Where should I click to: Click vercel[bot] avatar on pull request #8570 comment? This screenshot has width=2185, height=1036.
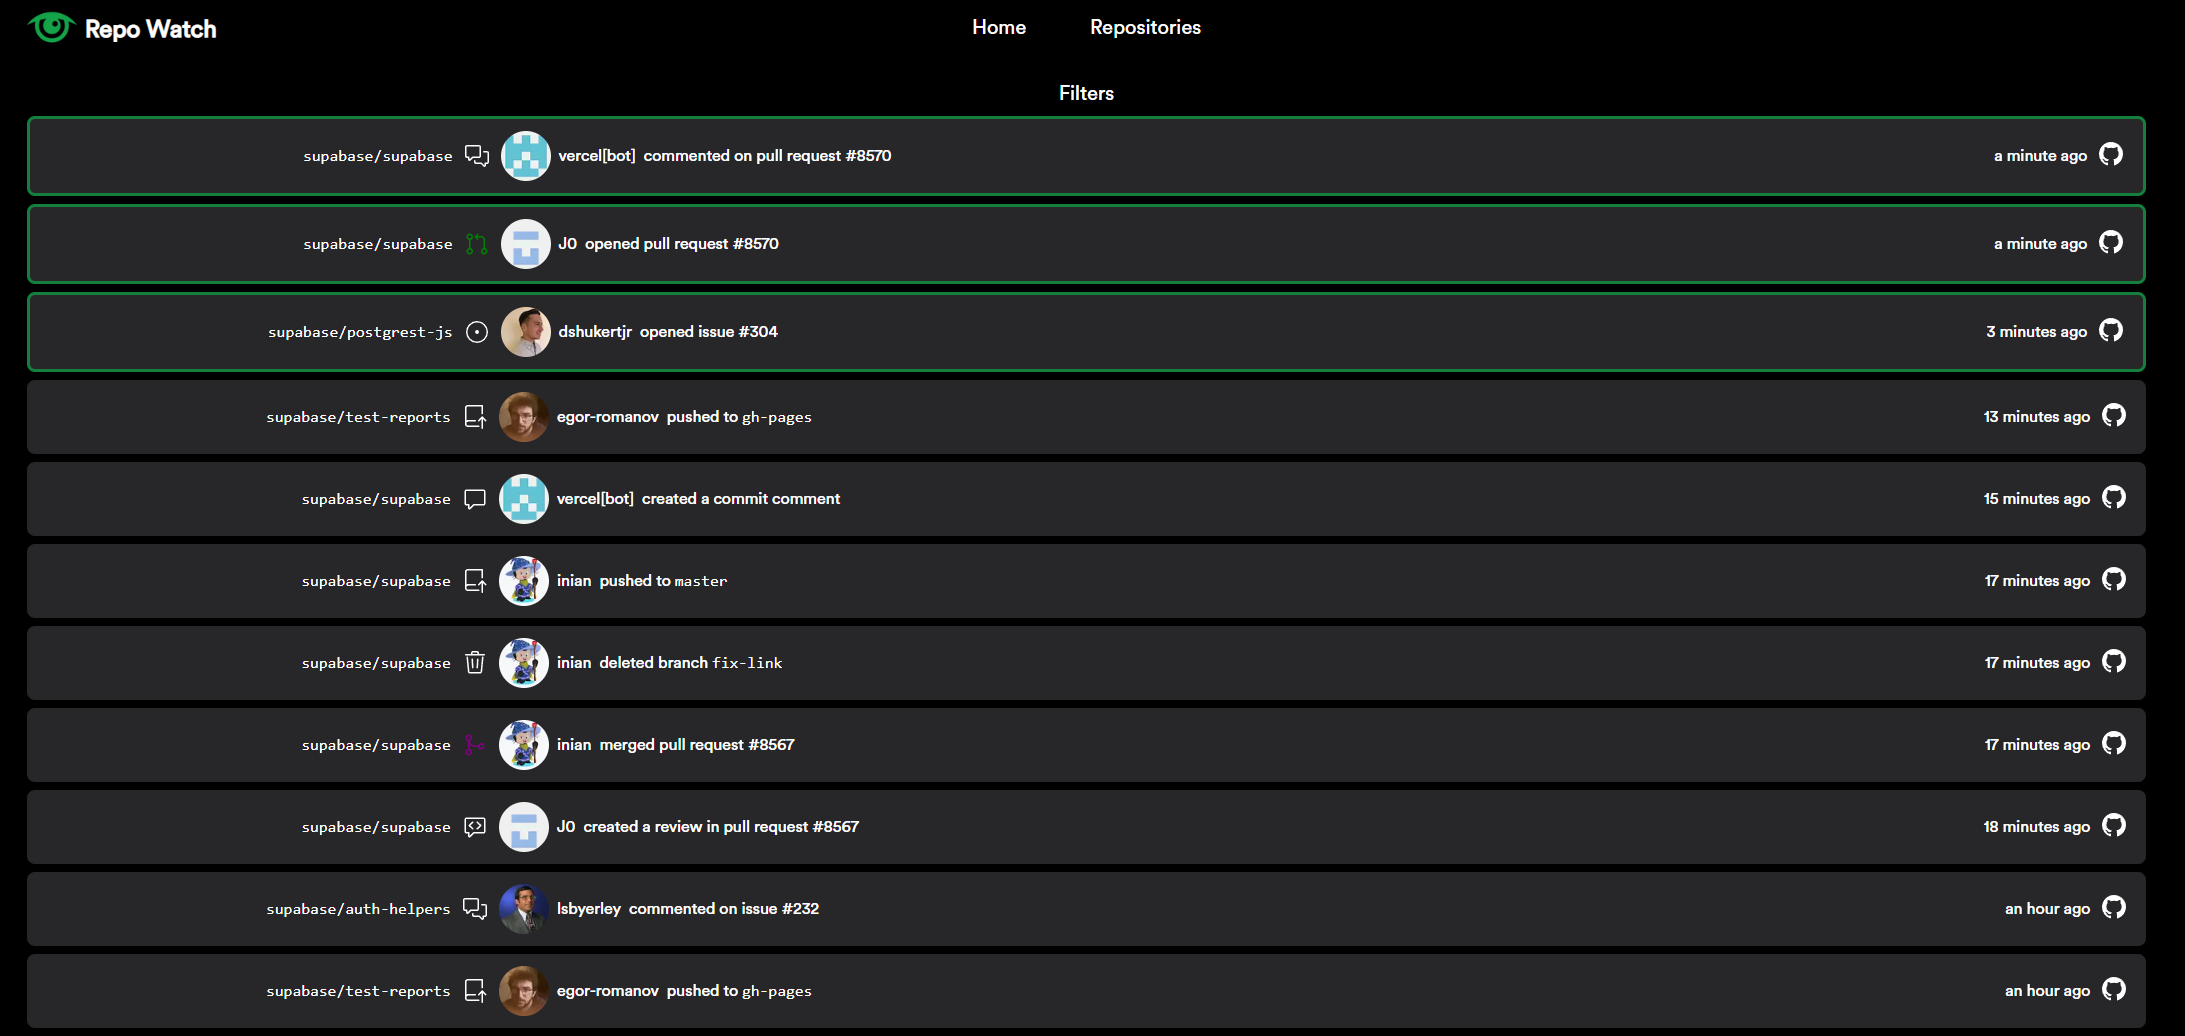[526, 156]
